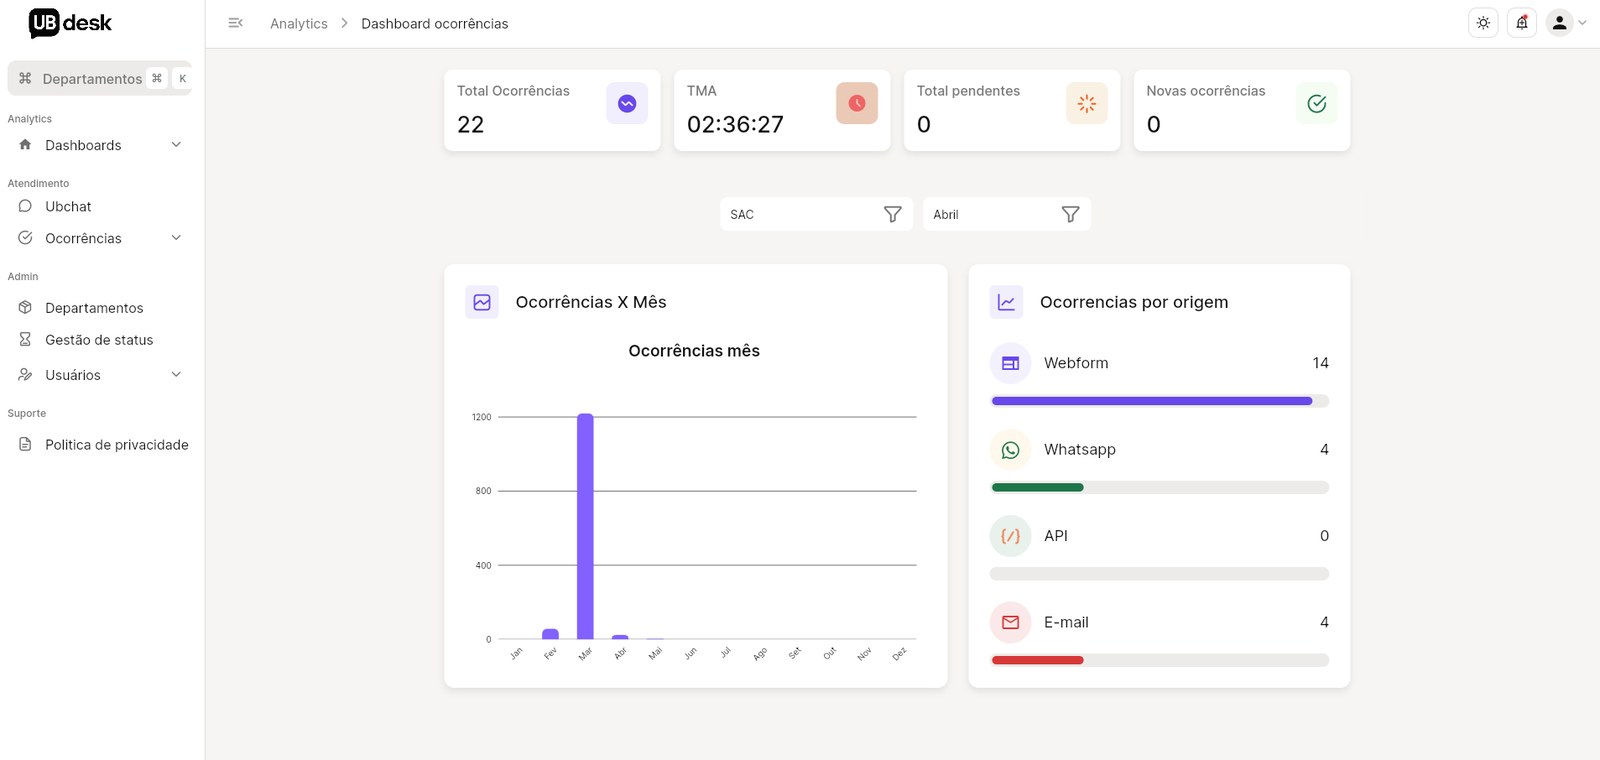Expand the Usuários chevron

(x=176, y=375)
